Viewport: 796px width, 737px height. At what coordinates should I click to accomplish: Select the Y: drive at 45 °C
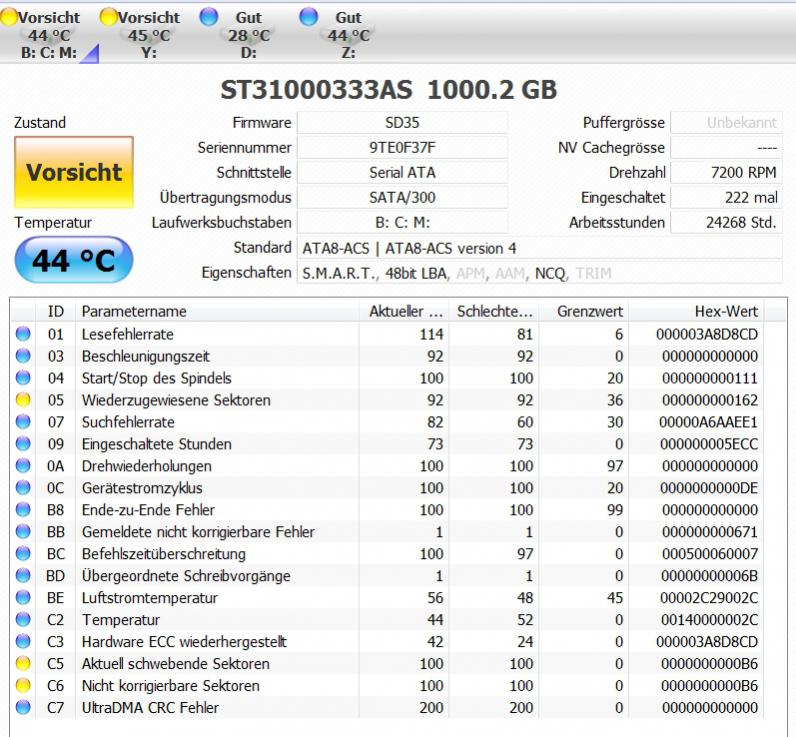click(x=149, y=35)
